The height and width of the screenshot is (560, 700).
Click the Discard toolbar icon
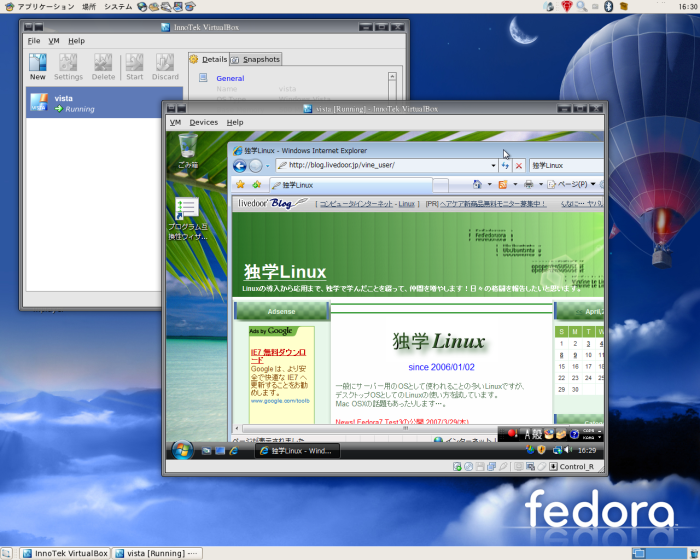tap(165, 67)
